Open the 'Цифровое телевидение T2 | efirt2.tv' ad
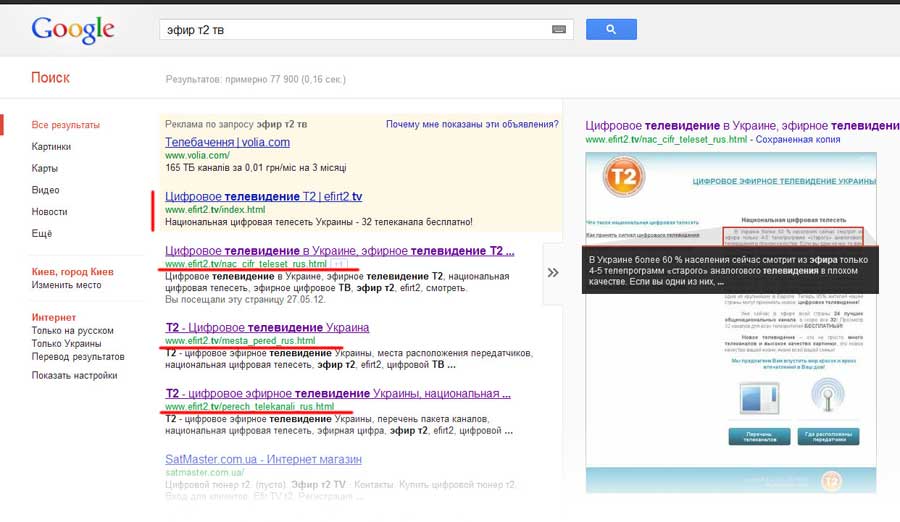The image size is (900, 522). (263, 196)
